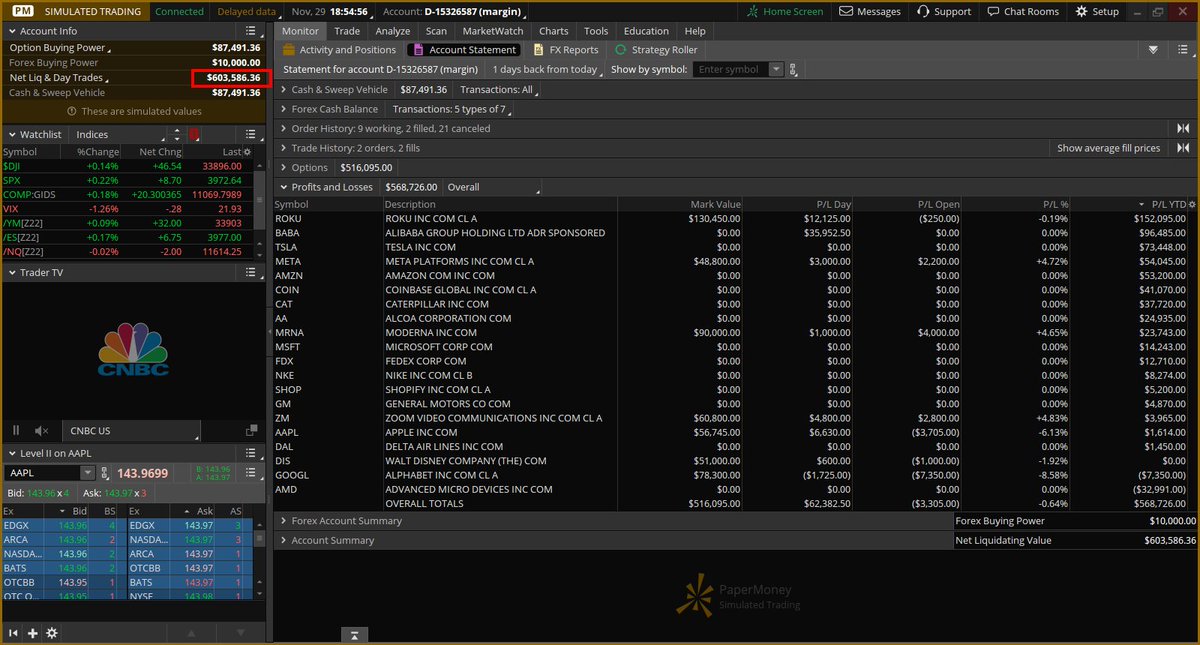Click Show average fill prices
This screenshot has width=1200, height=645.
pyautogui.click(x=1109, y=148)
